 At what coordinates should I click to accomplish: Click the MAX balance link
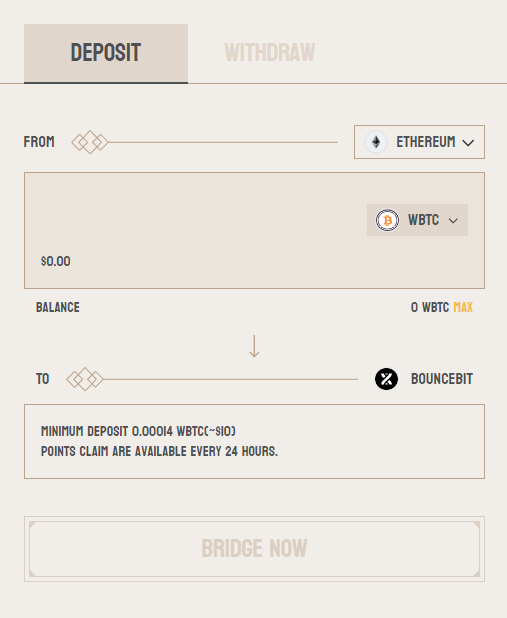[463, 307]
